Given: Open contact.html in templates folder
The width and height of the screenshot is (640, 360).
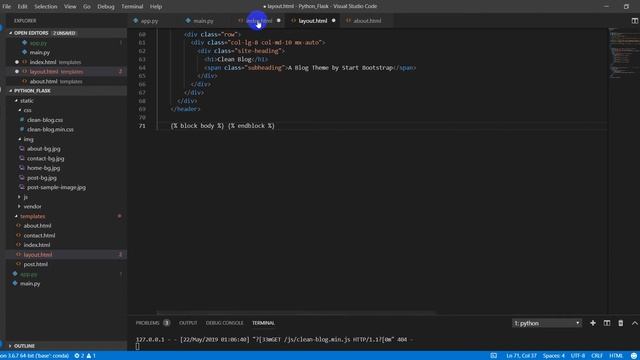Looking at the screenshot, I should click(x=39, y=235).
